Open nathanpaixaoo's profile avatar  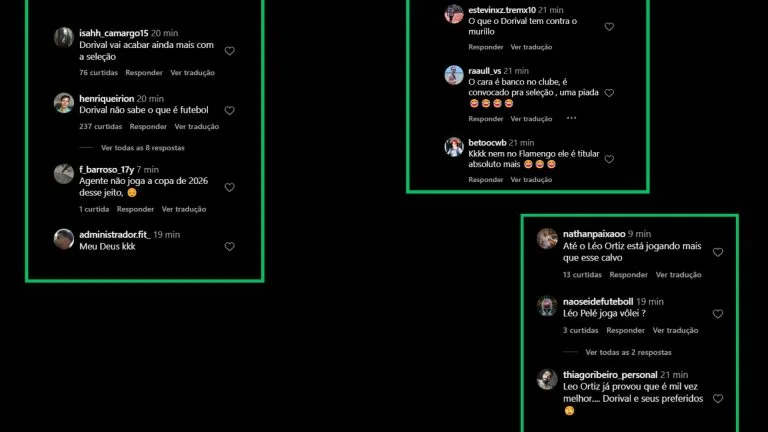click(547, 239)
